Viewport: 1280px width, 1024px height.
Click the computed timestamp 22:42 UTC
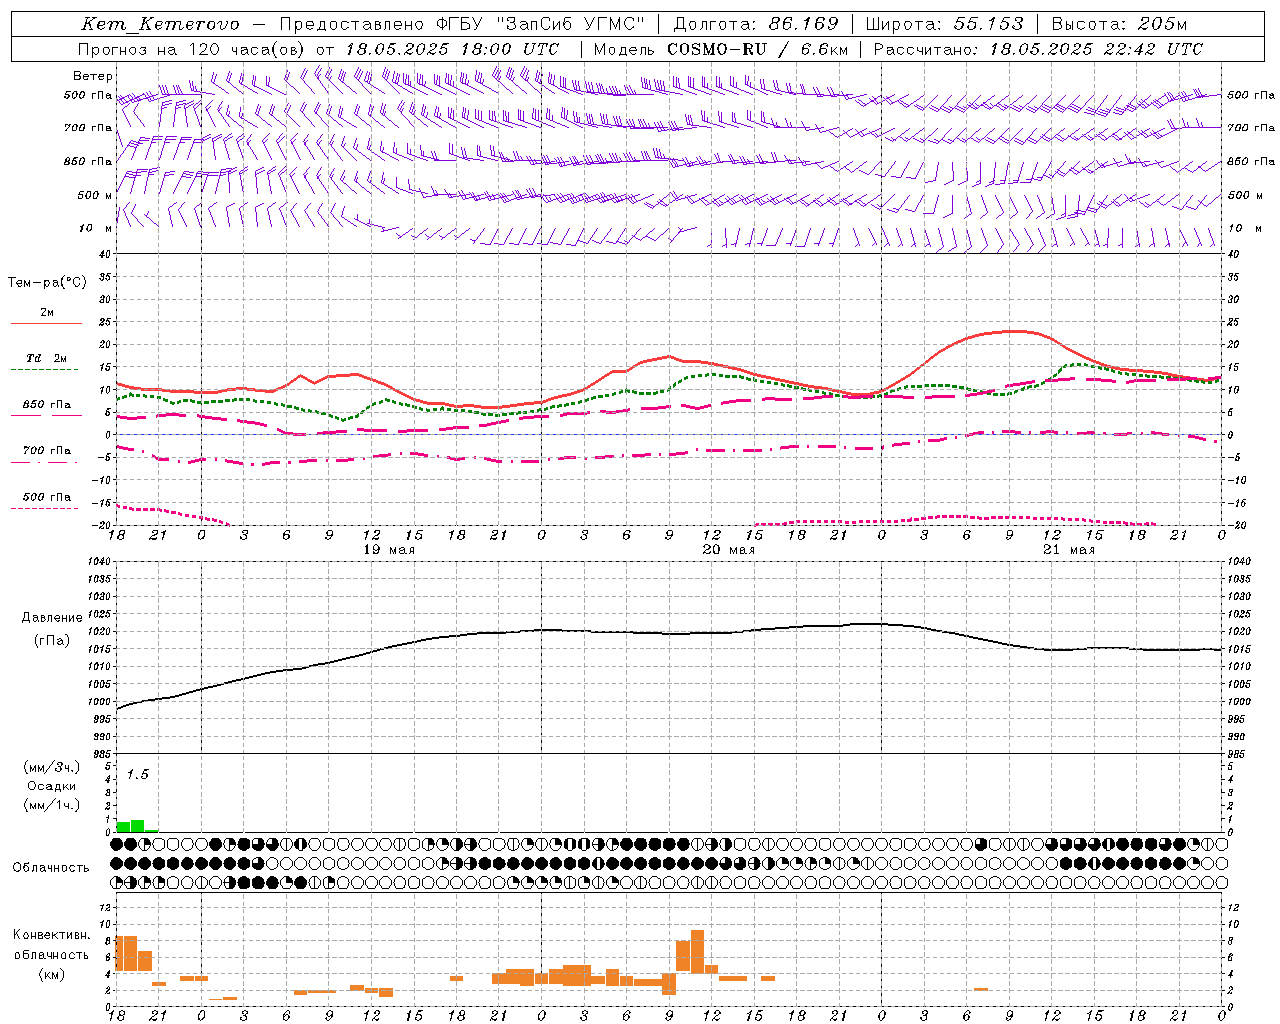[1152, 48]
